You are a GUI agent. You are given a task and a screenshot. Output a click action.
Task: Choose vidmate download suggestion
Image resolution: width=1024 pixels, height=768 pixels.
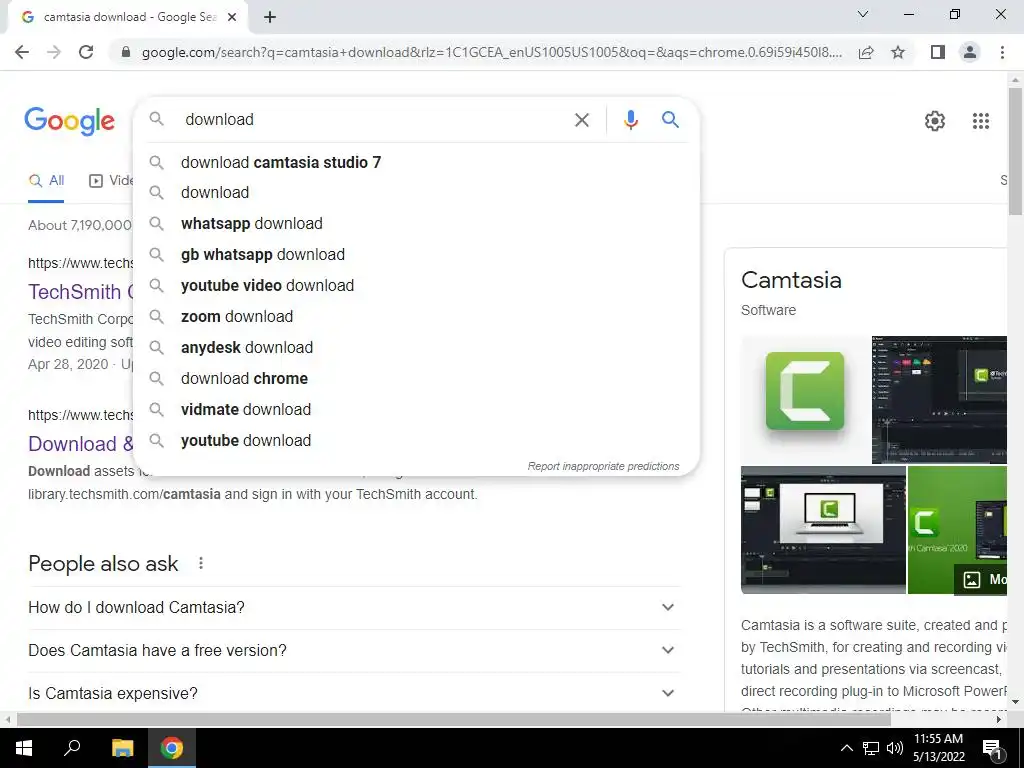(416, 409)
